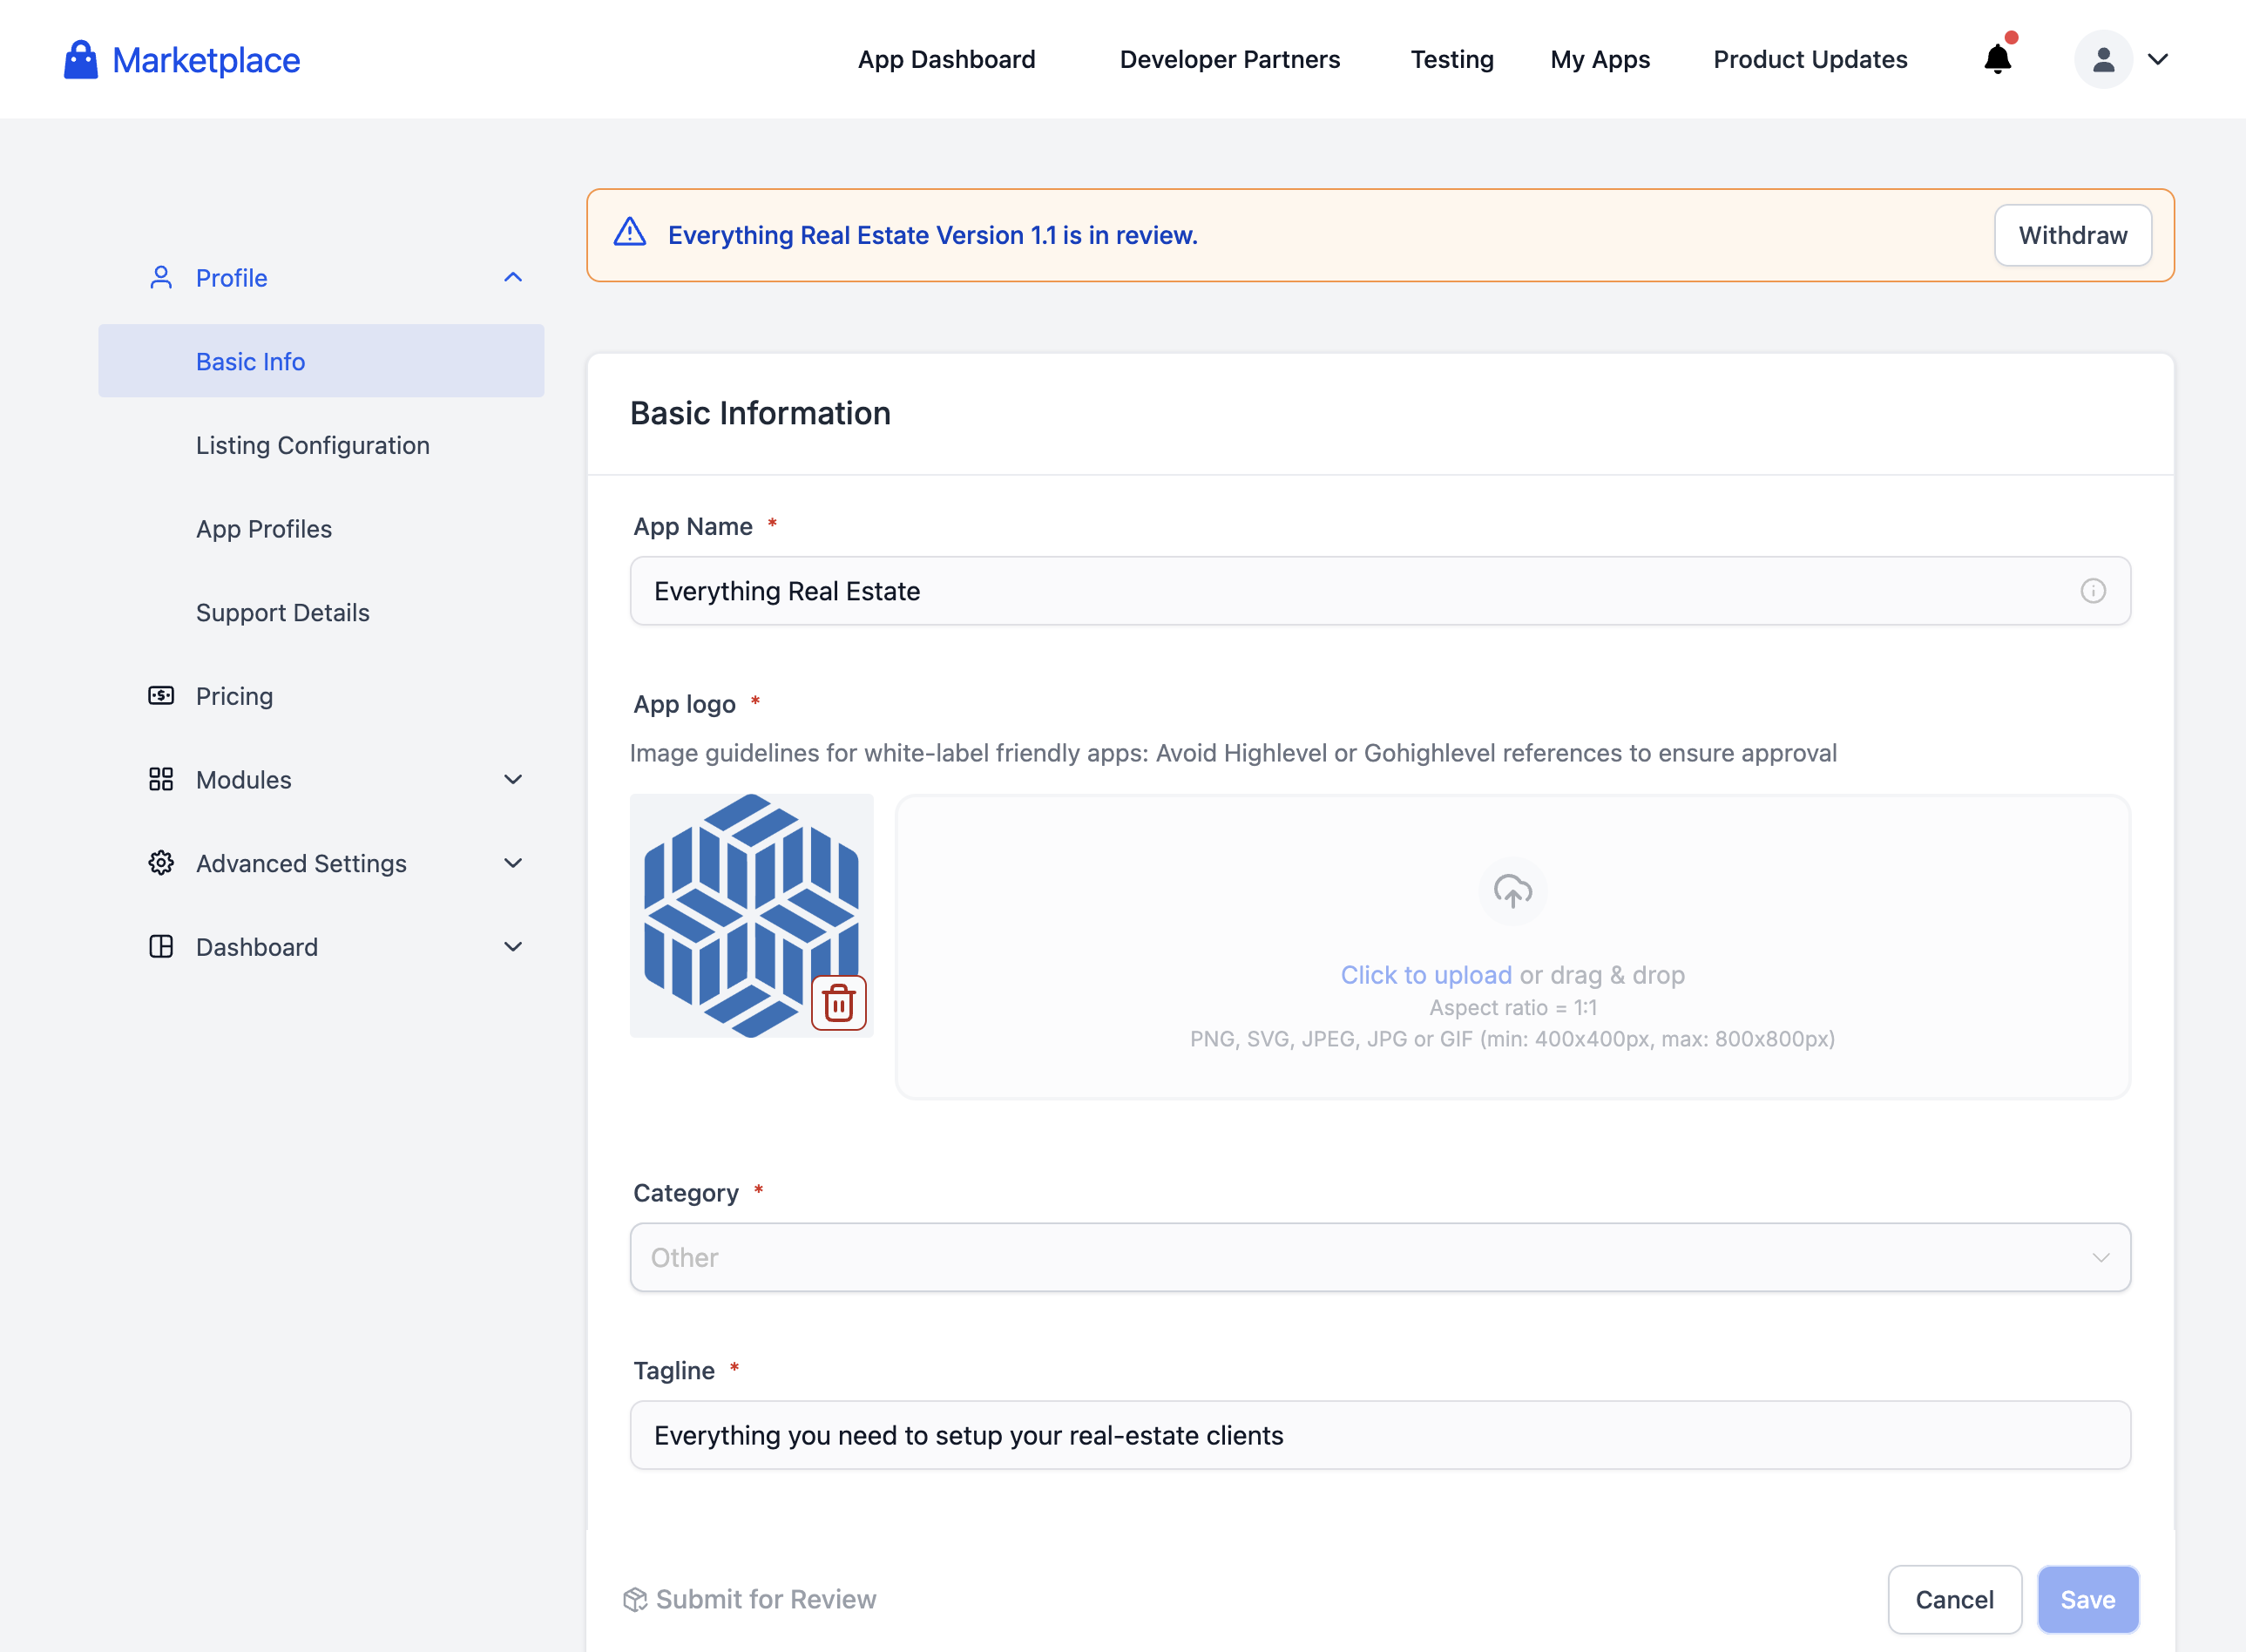Screen dimensions: 2246x1652
Task: Focus the App Name input field
Action: tap(1380, 591)
